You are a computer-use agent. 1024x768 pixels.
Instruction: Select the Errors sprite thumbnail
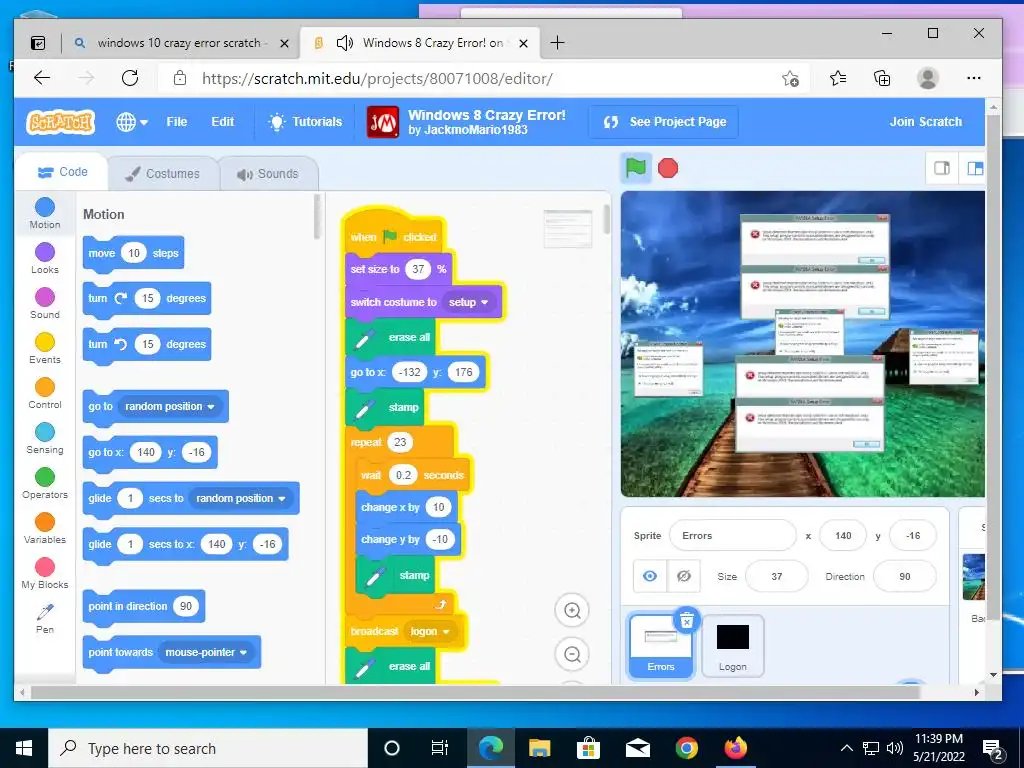[x=660, y=645]
